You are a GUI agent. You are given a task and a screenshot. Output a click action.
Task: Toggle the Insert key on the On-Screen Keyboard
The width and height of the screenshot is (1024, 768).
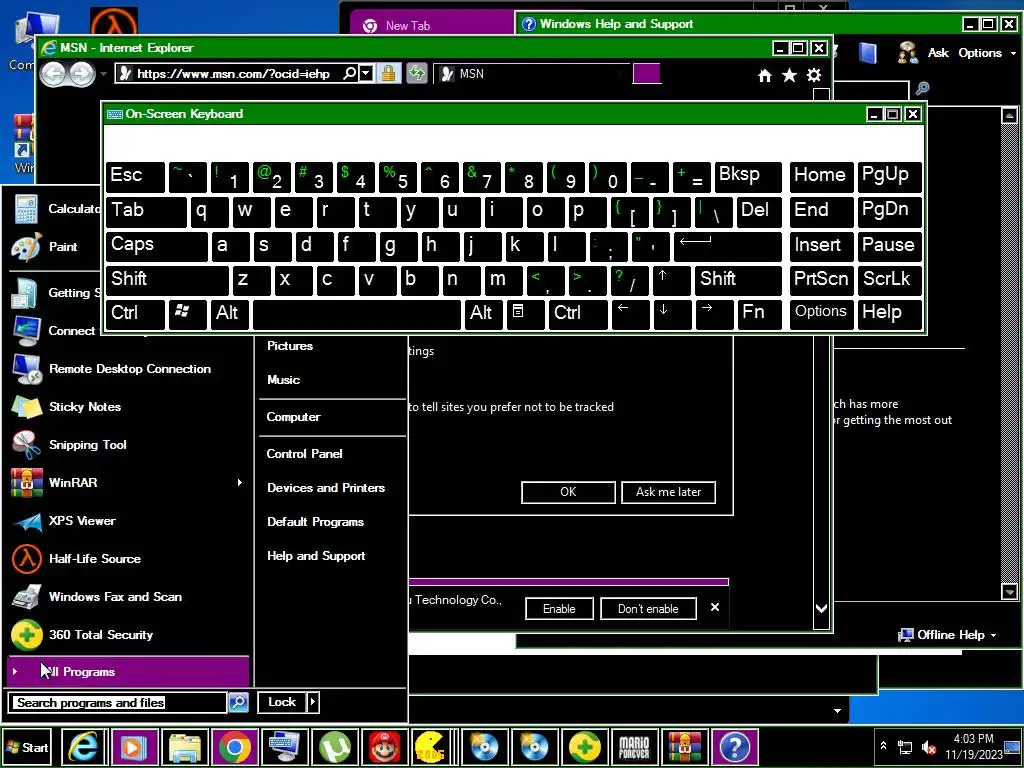click(822, 245)
